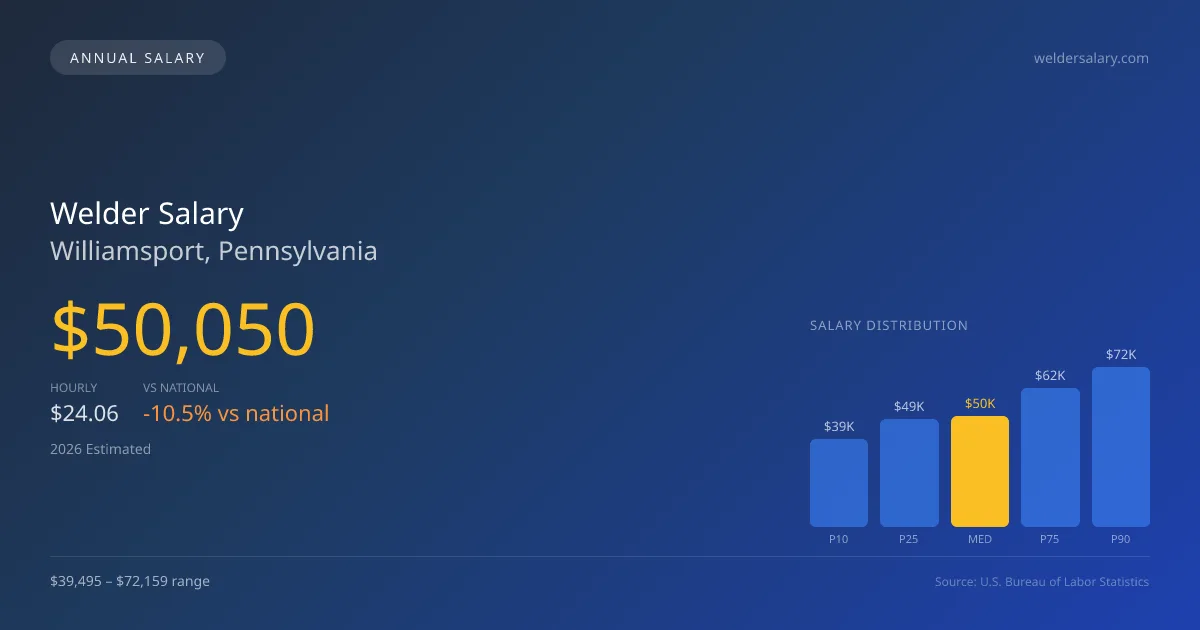The height and width of the screenshot is (630, 1200).
Task: Click the HOURLY label
Action: 74,388
